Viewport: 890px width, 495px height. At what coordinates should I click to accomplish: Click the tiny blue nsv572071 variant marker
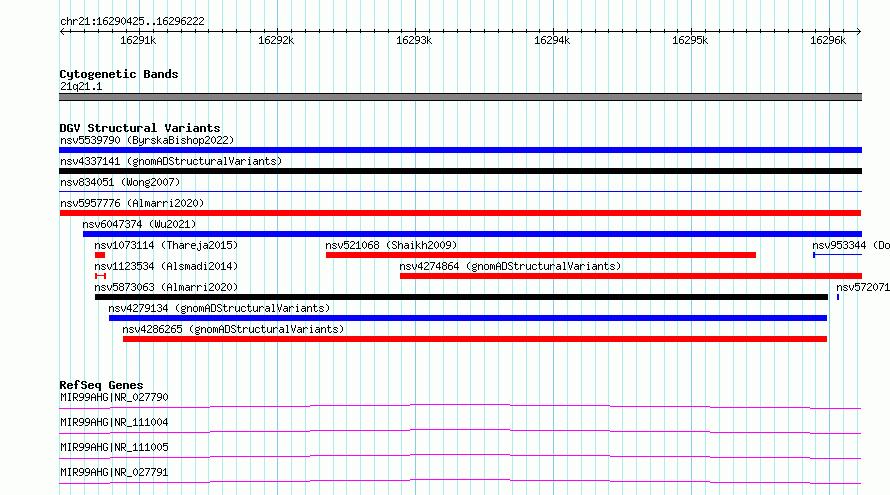[x=838, y=297]
